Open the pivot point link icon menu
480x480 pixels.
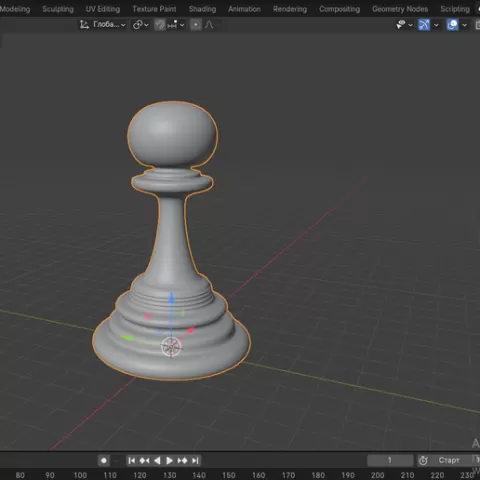[141, 25]
